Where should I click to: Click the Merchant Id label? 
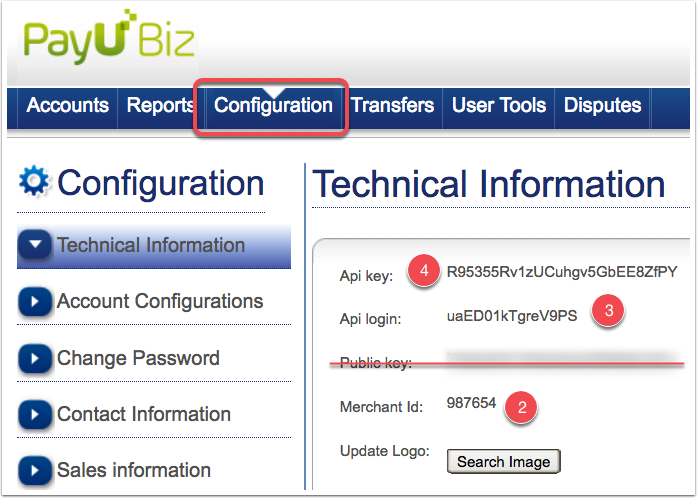(x=381, y=406)
